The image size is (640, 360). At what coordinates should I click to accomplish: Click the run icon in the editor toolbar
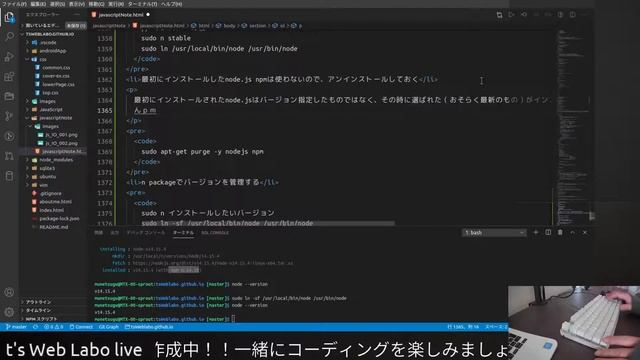(511, 15)
